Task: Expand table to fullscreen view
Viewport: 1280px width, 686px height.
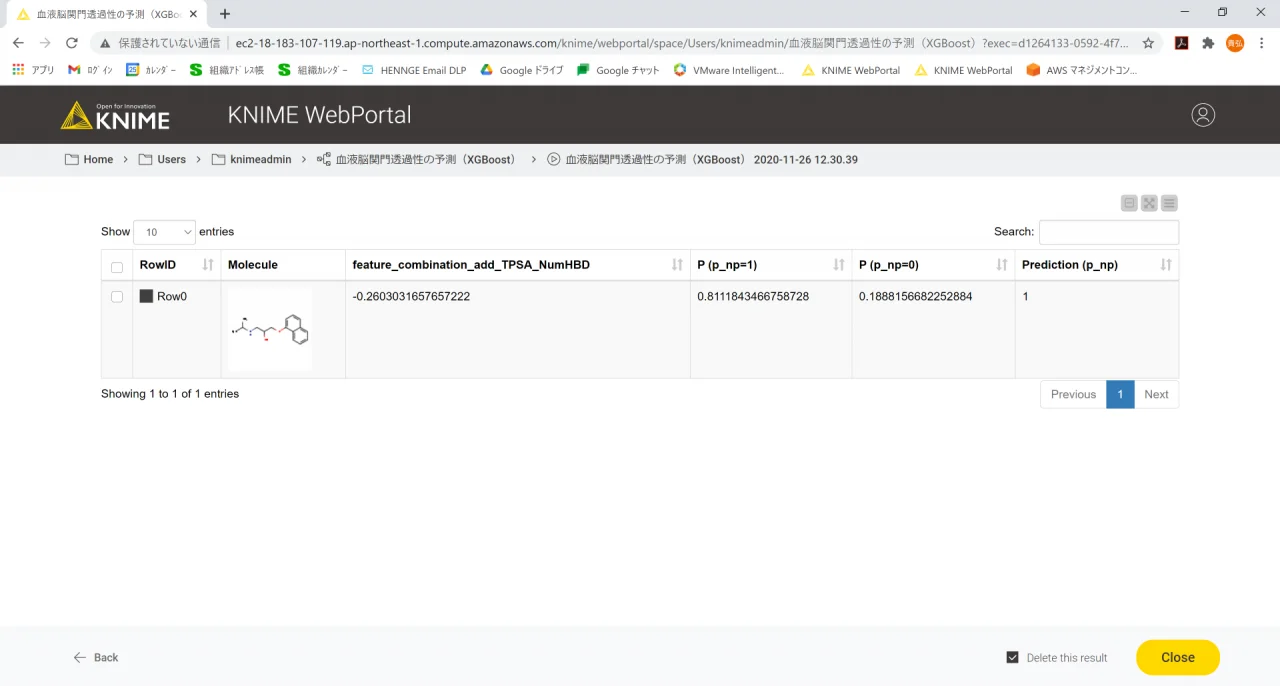Action: tap(1149, 203)
